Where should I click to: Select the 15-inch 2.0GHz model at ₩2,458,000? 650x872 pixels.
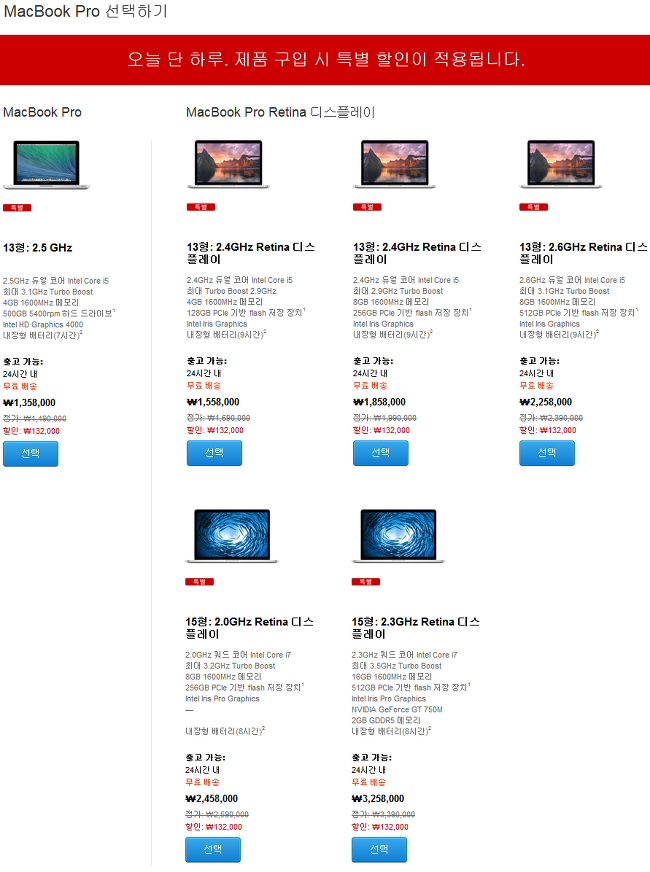click(213, 850)
